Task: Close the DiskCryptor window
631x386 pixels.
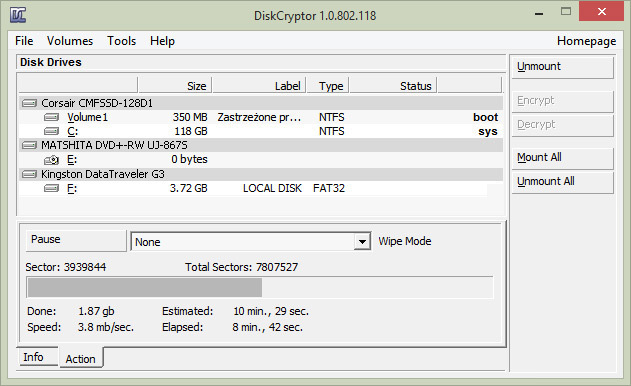Action: (x=601, y=11)
